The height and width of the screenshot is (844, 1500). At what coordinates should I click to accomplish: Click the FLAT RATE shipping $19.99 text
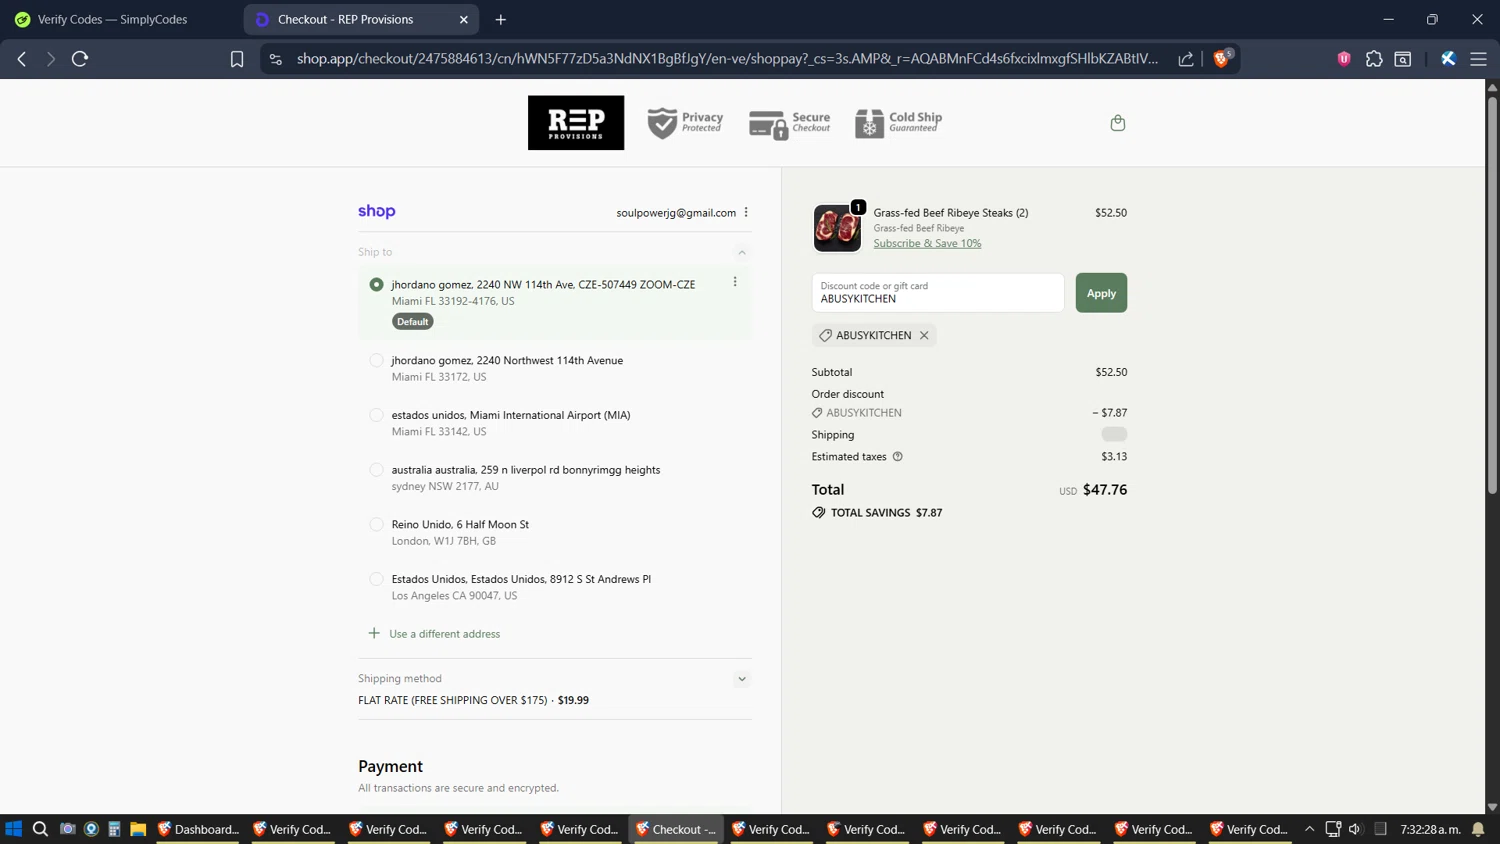click(x=473, y=700)
